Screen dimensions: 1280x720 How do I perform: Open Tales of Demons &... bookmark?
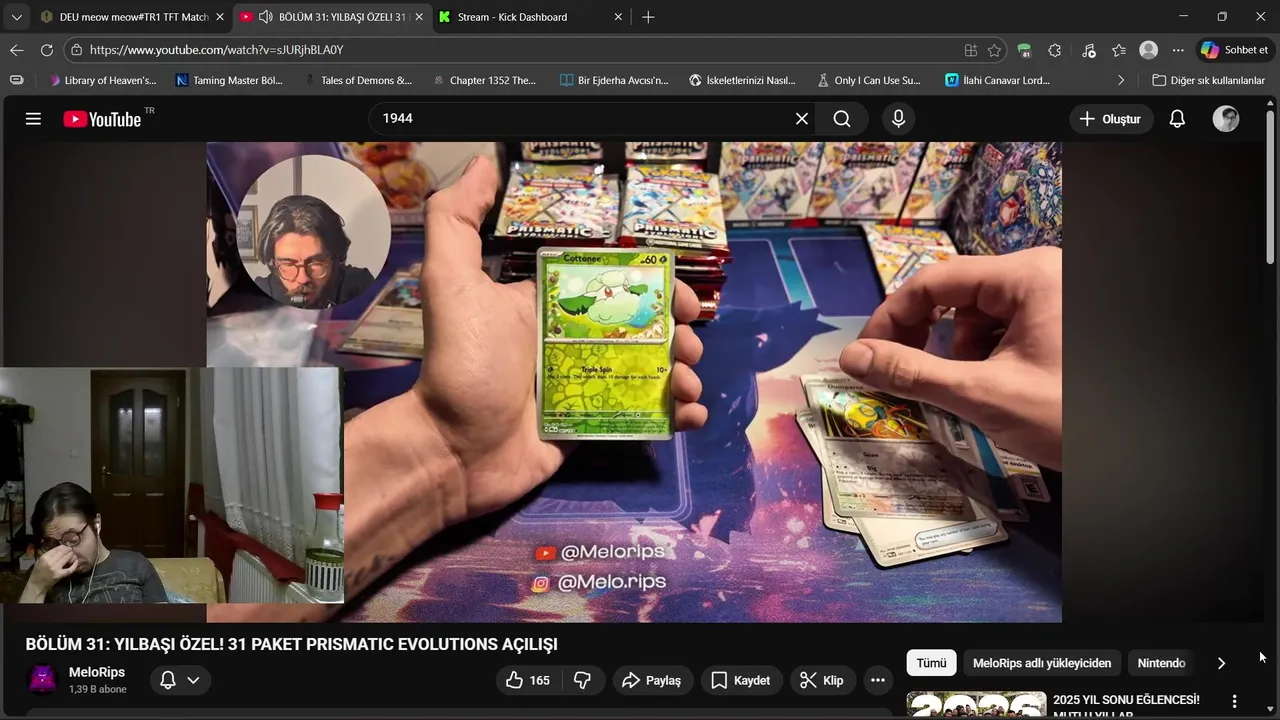click(358, 80)
